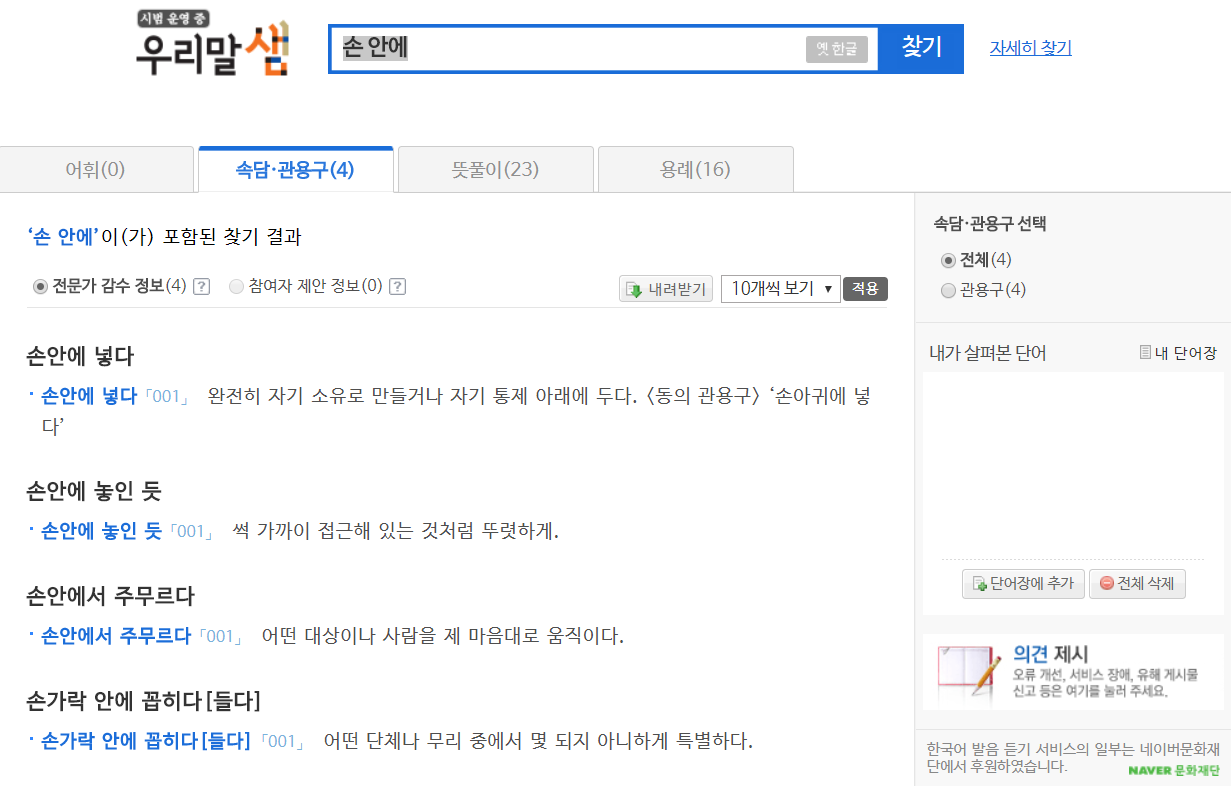Switch to the 용례(16) tab
The image size is (1231, 786).
[694, 169]
